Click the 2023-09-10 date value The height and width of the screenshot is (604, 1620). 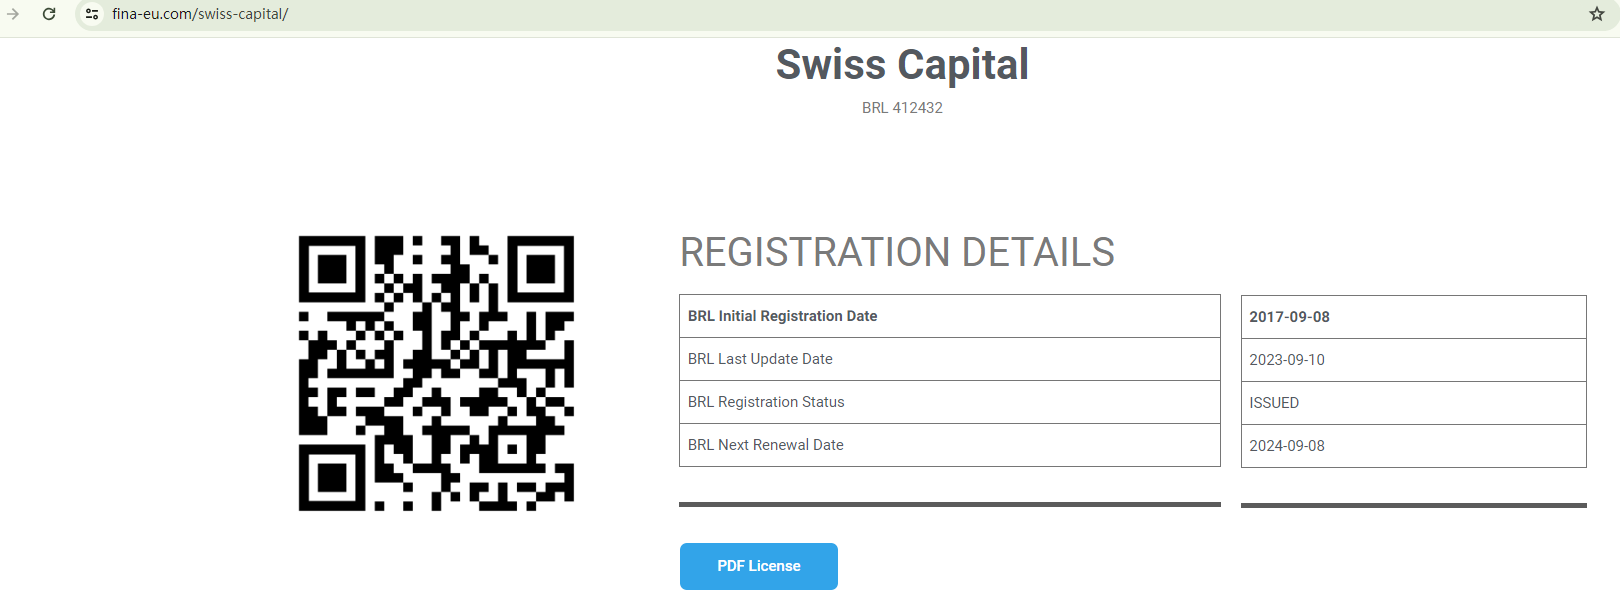click(1287, 360)
